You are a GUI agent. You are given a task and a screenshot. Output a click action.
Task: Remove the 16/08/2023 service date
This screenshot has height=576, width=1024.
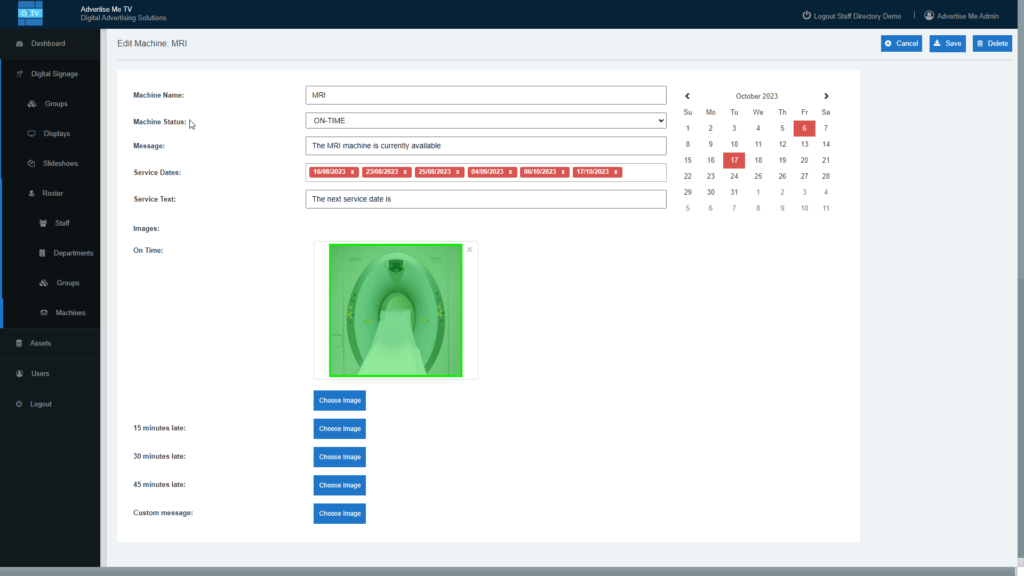353,171
